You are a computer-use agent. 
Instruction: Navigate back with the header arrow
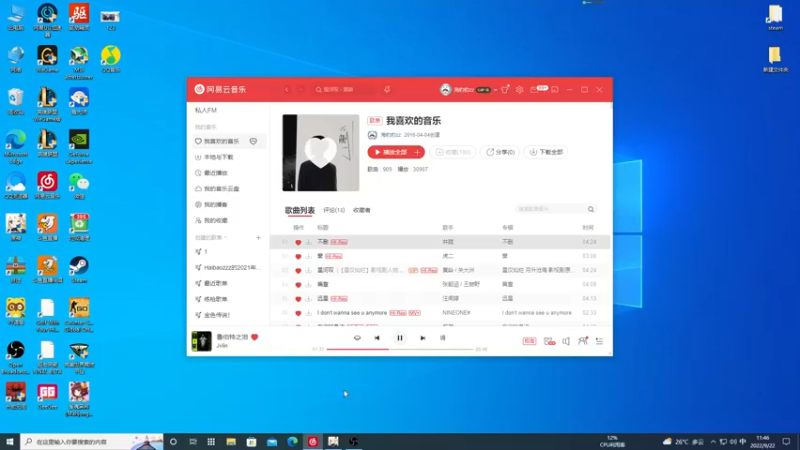[x=287, y=89]
